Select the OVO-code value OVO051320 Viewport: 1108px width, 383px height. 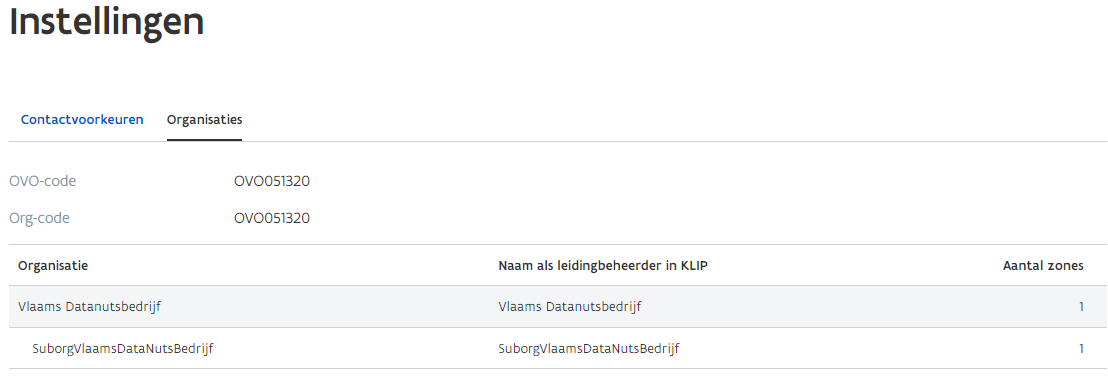click(x=272, y=182)
